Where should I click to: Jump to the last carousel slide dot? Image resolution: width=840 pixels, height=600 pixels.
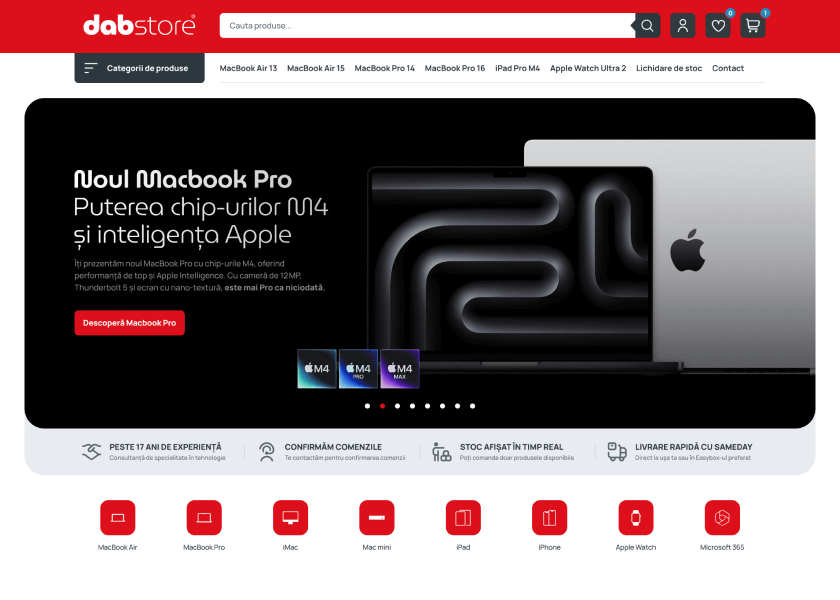pyautogui.click(x=472, y=406)
